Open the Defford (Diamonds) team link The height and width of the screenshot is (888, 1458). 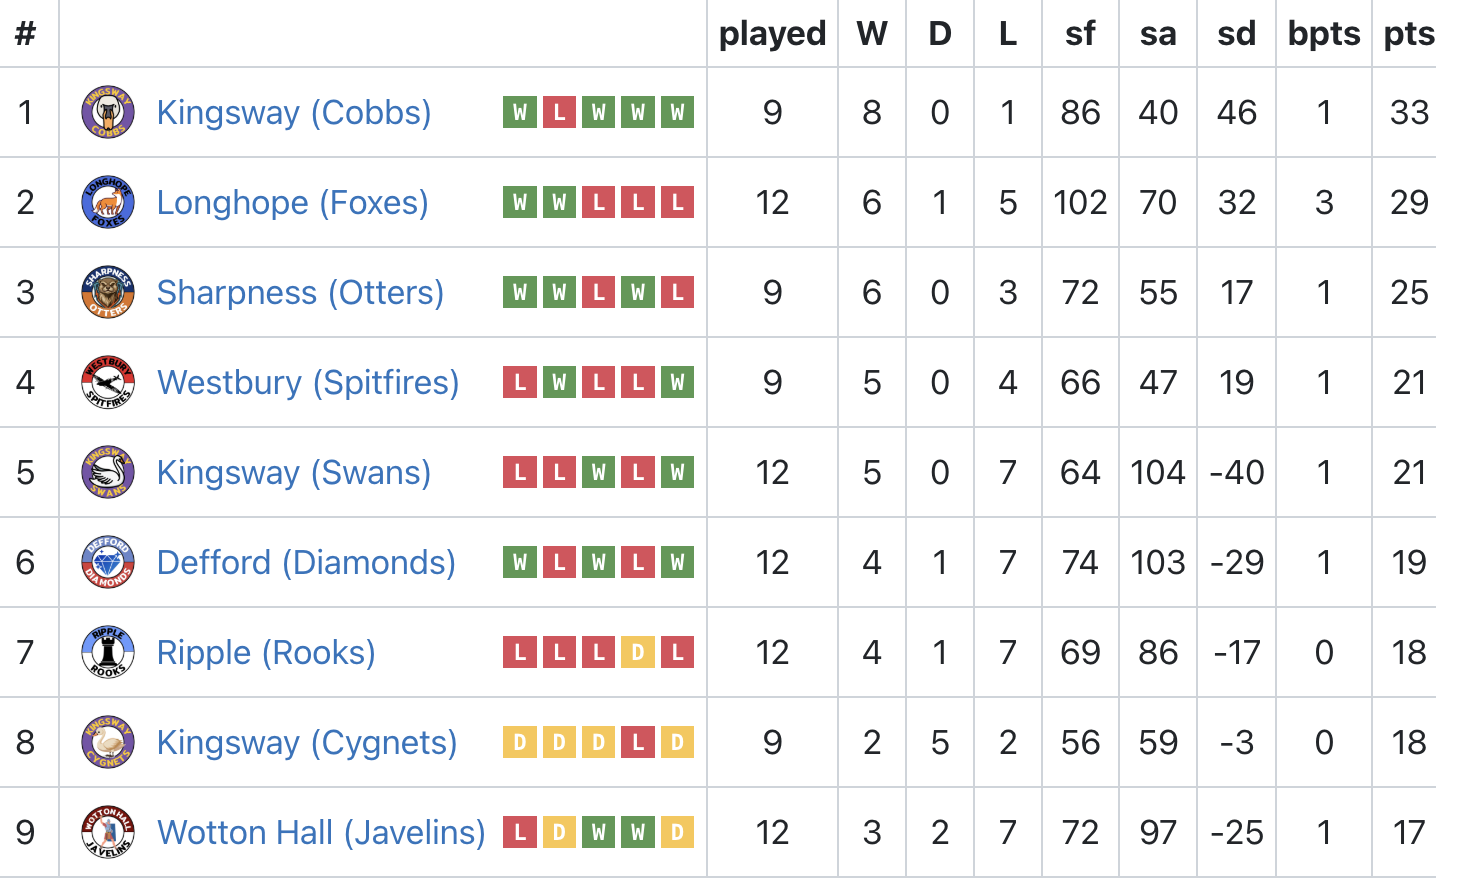pos(306,563)
